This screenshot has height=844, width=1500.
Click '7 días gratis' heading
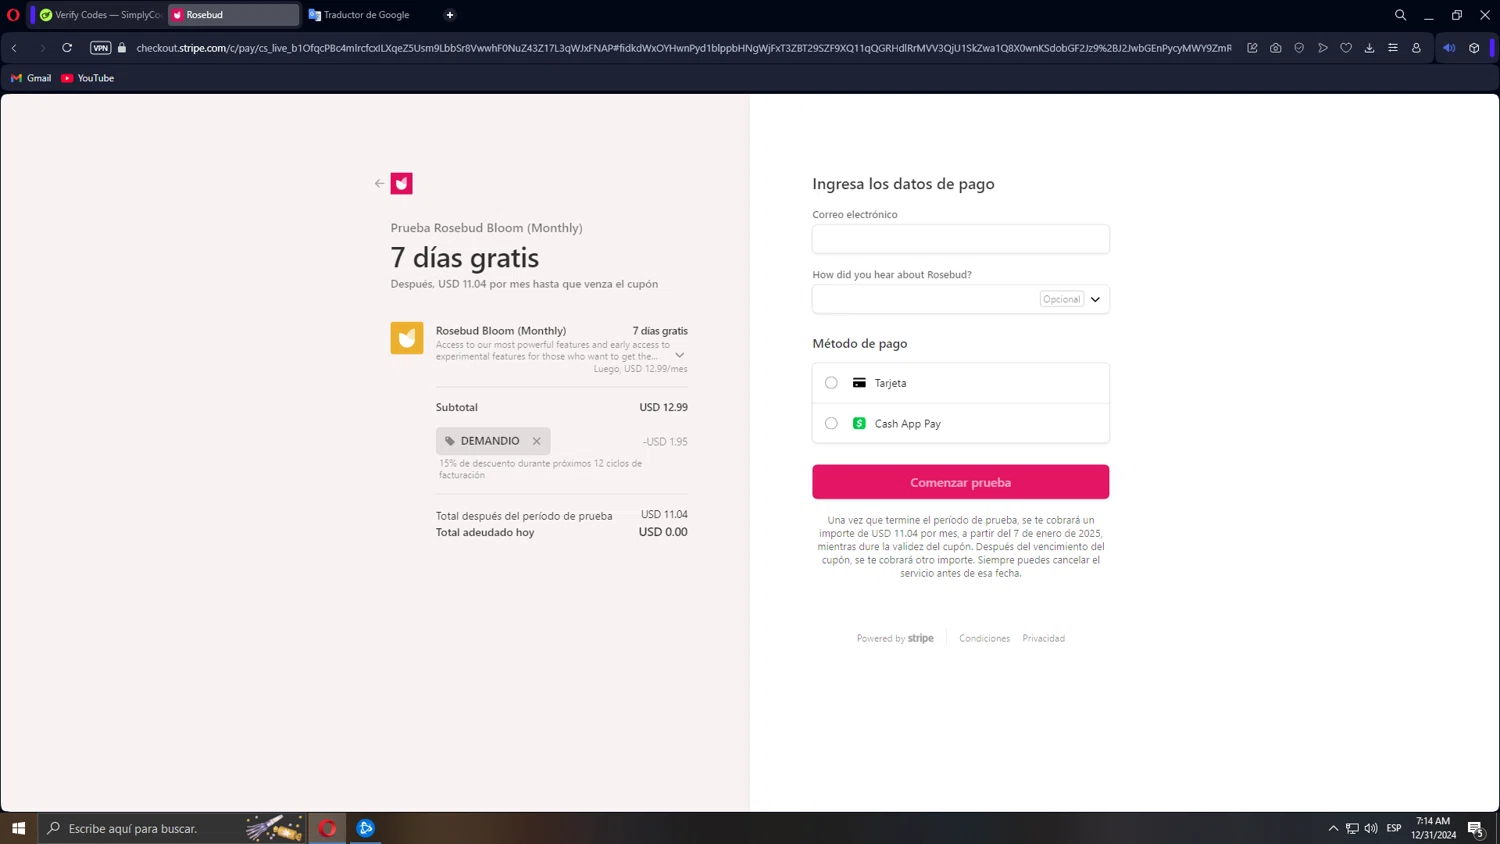465,258
